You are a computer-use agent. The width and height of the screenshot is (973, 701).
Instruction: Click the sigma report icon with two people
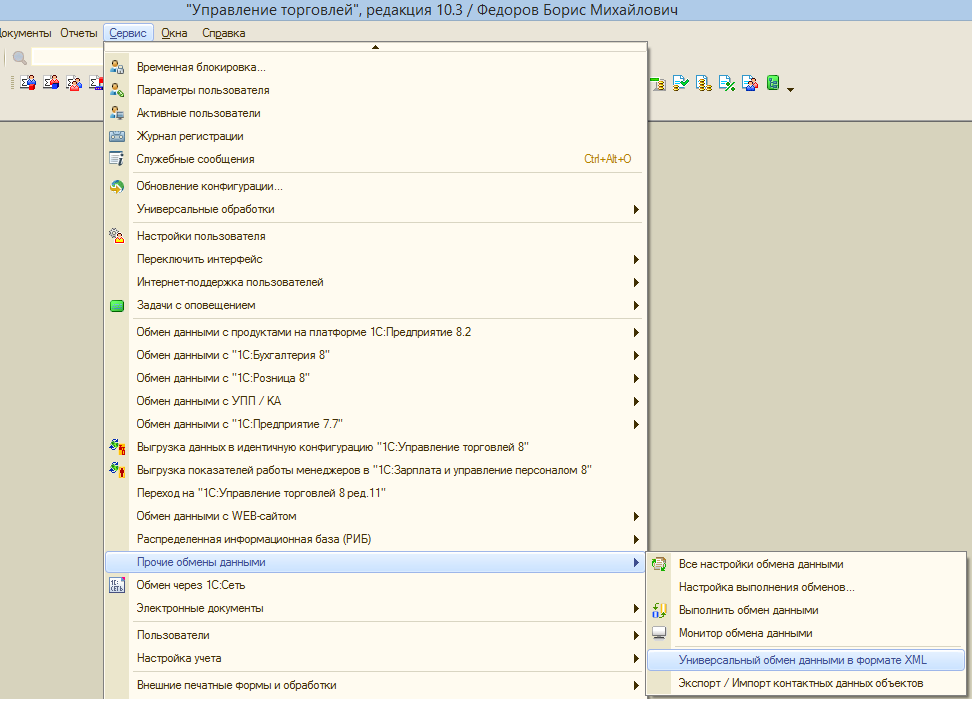pos(74,83)
